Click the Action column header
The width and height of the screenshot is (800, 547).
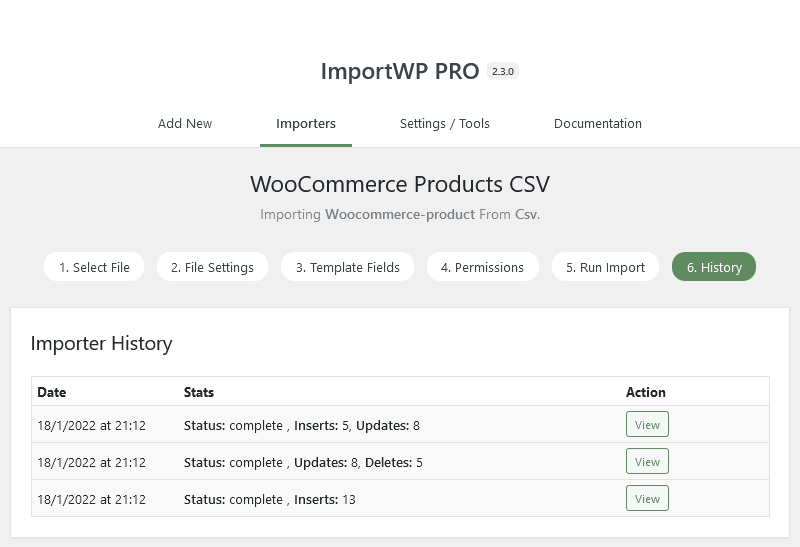tap(645, 392)
